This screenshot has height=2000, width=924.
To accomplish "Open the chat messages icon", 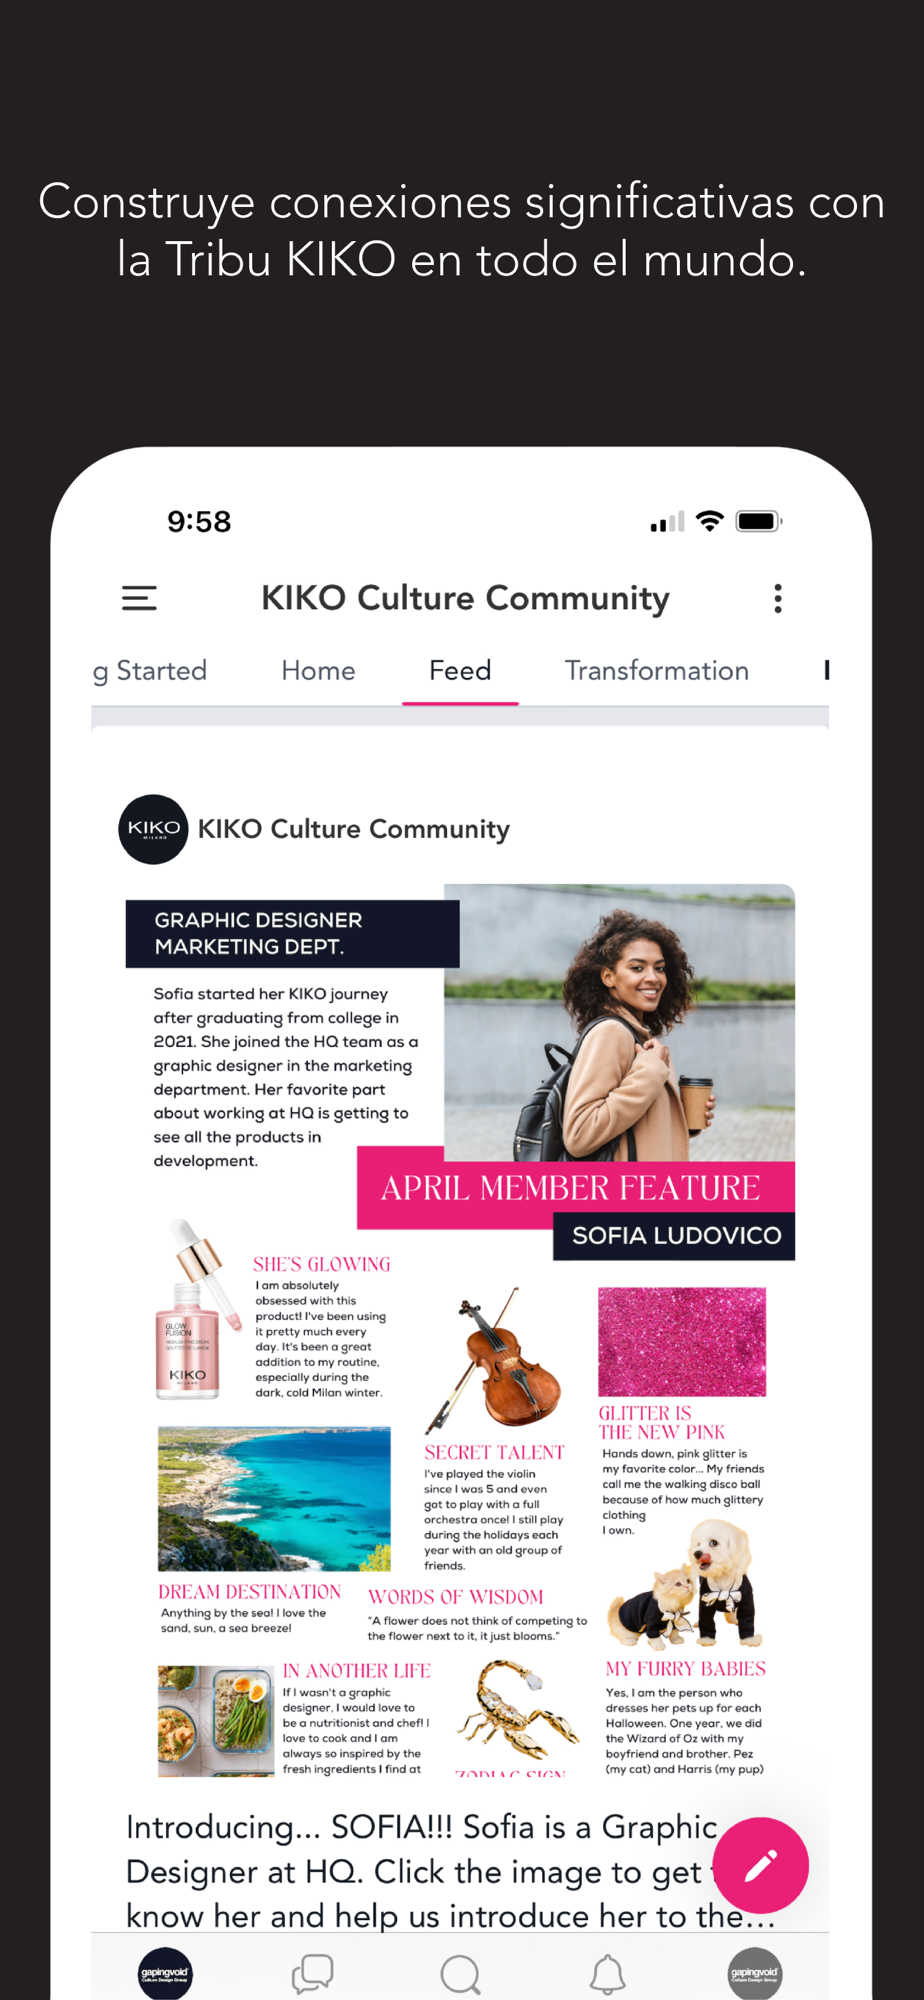I will click(313, 1974).
